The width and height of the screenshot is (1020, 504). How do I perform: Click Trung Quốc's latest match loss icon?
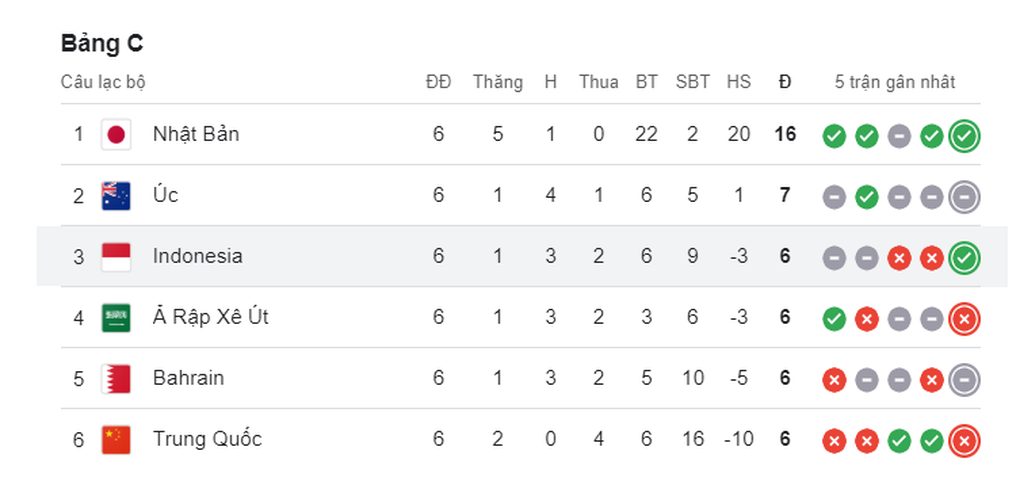click(x=964, y=442)
